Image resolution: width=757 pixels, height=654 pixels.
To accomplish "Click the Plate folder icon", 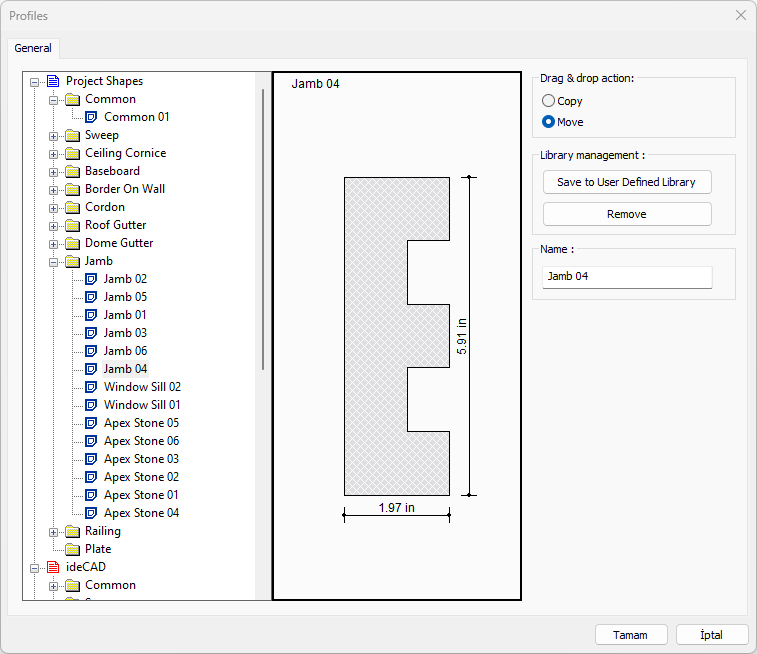I will click(x=72, y=549).
